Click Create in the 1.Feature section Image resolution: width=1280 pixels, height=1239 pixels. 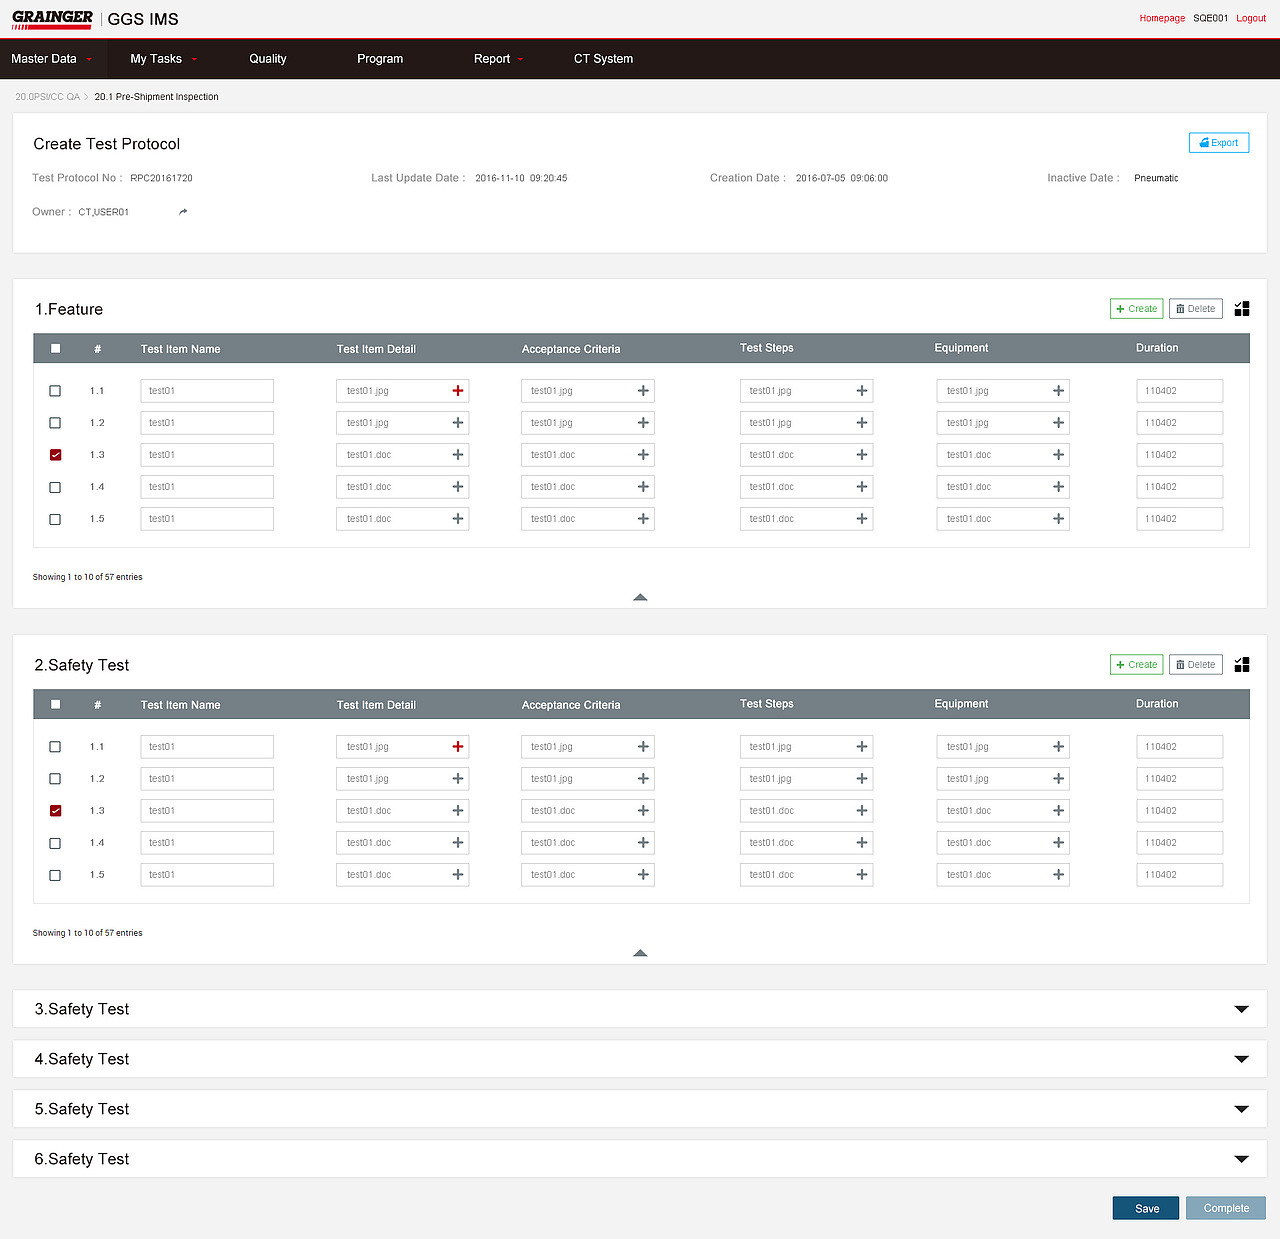click(x=1136, y=309)
